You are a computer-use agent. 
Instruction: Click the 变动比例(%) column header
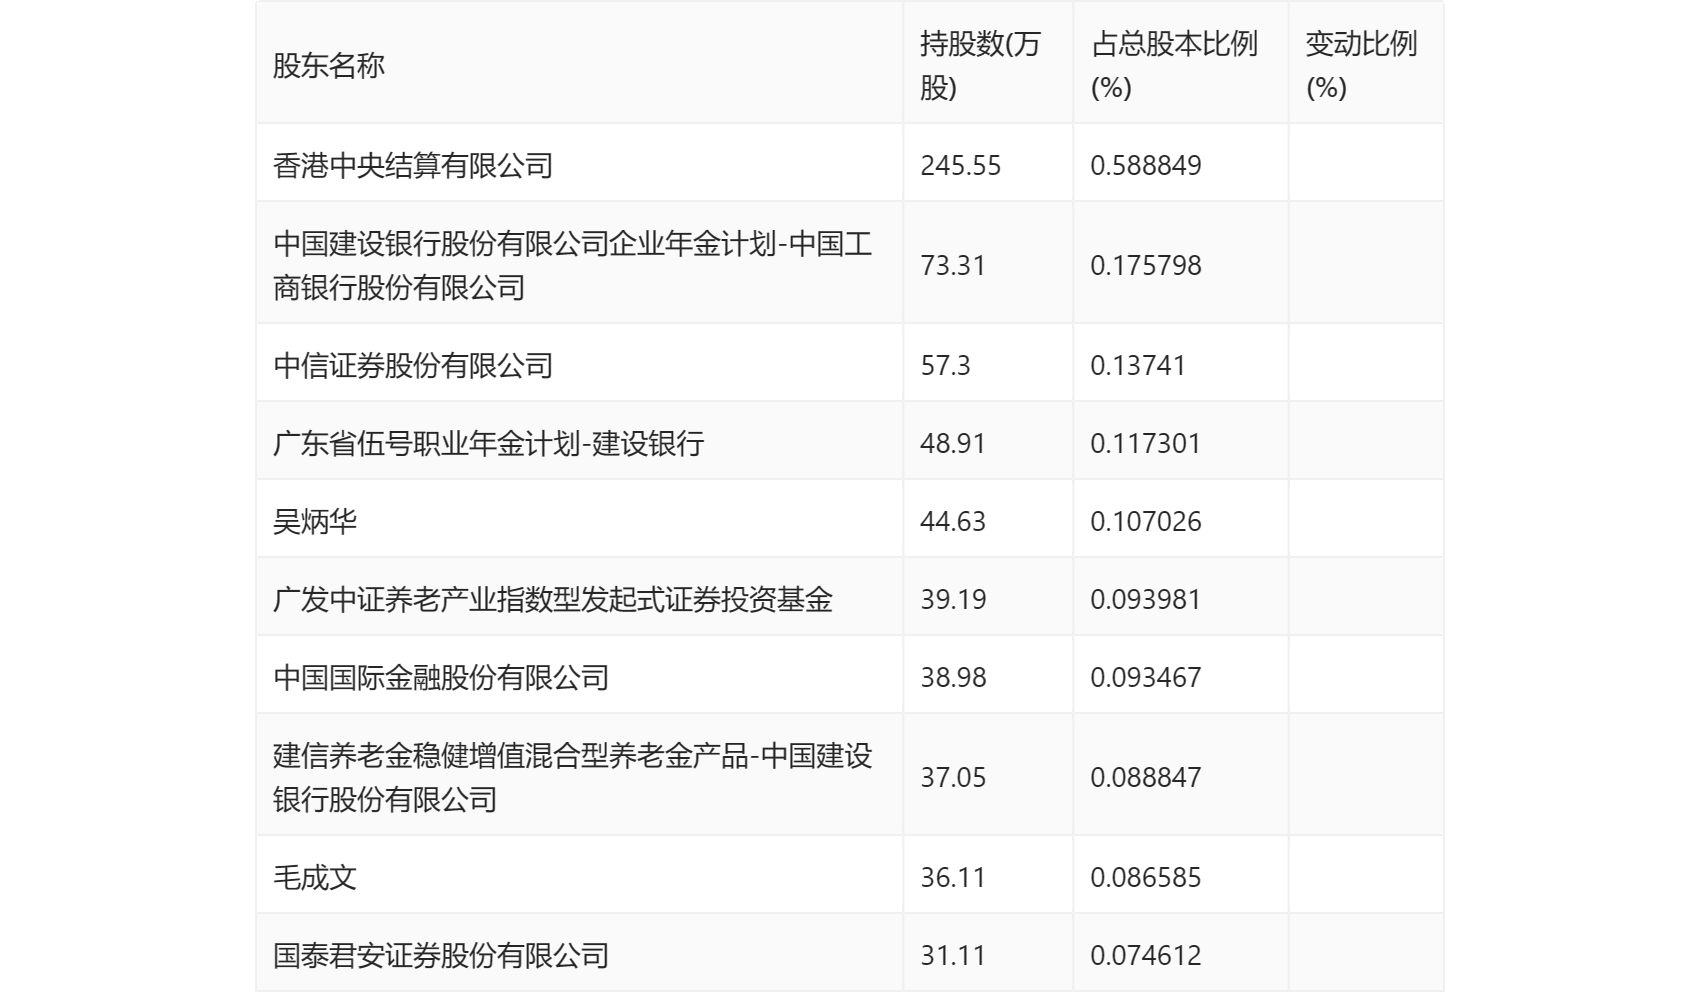pos(1361,66)
